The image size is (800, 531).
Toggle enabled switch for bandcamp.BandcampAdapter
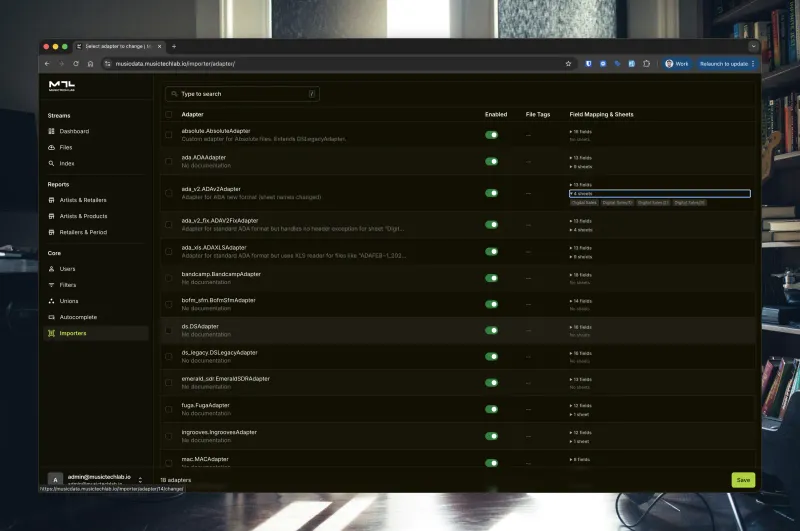point(491,278)
